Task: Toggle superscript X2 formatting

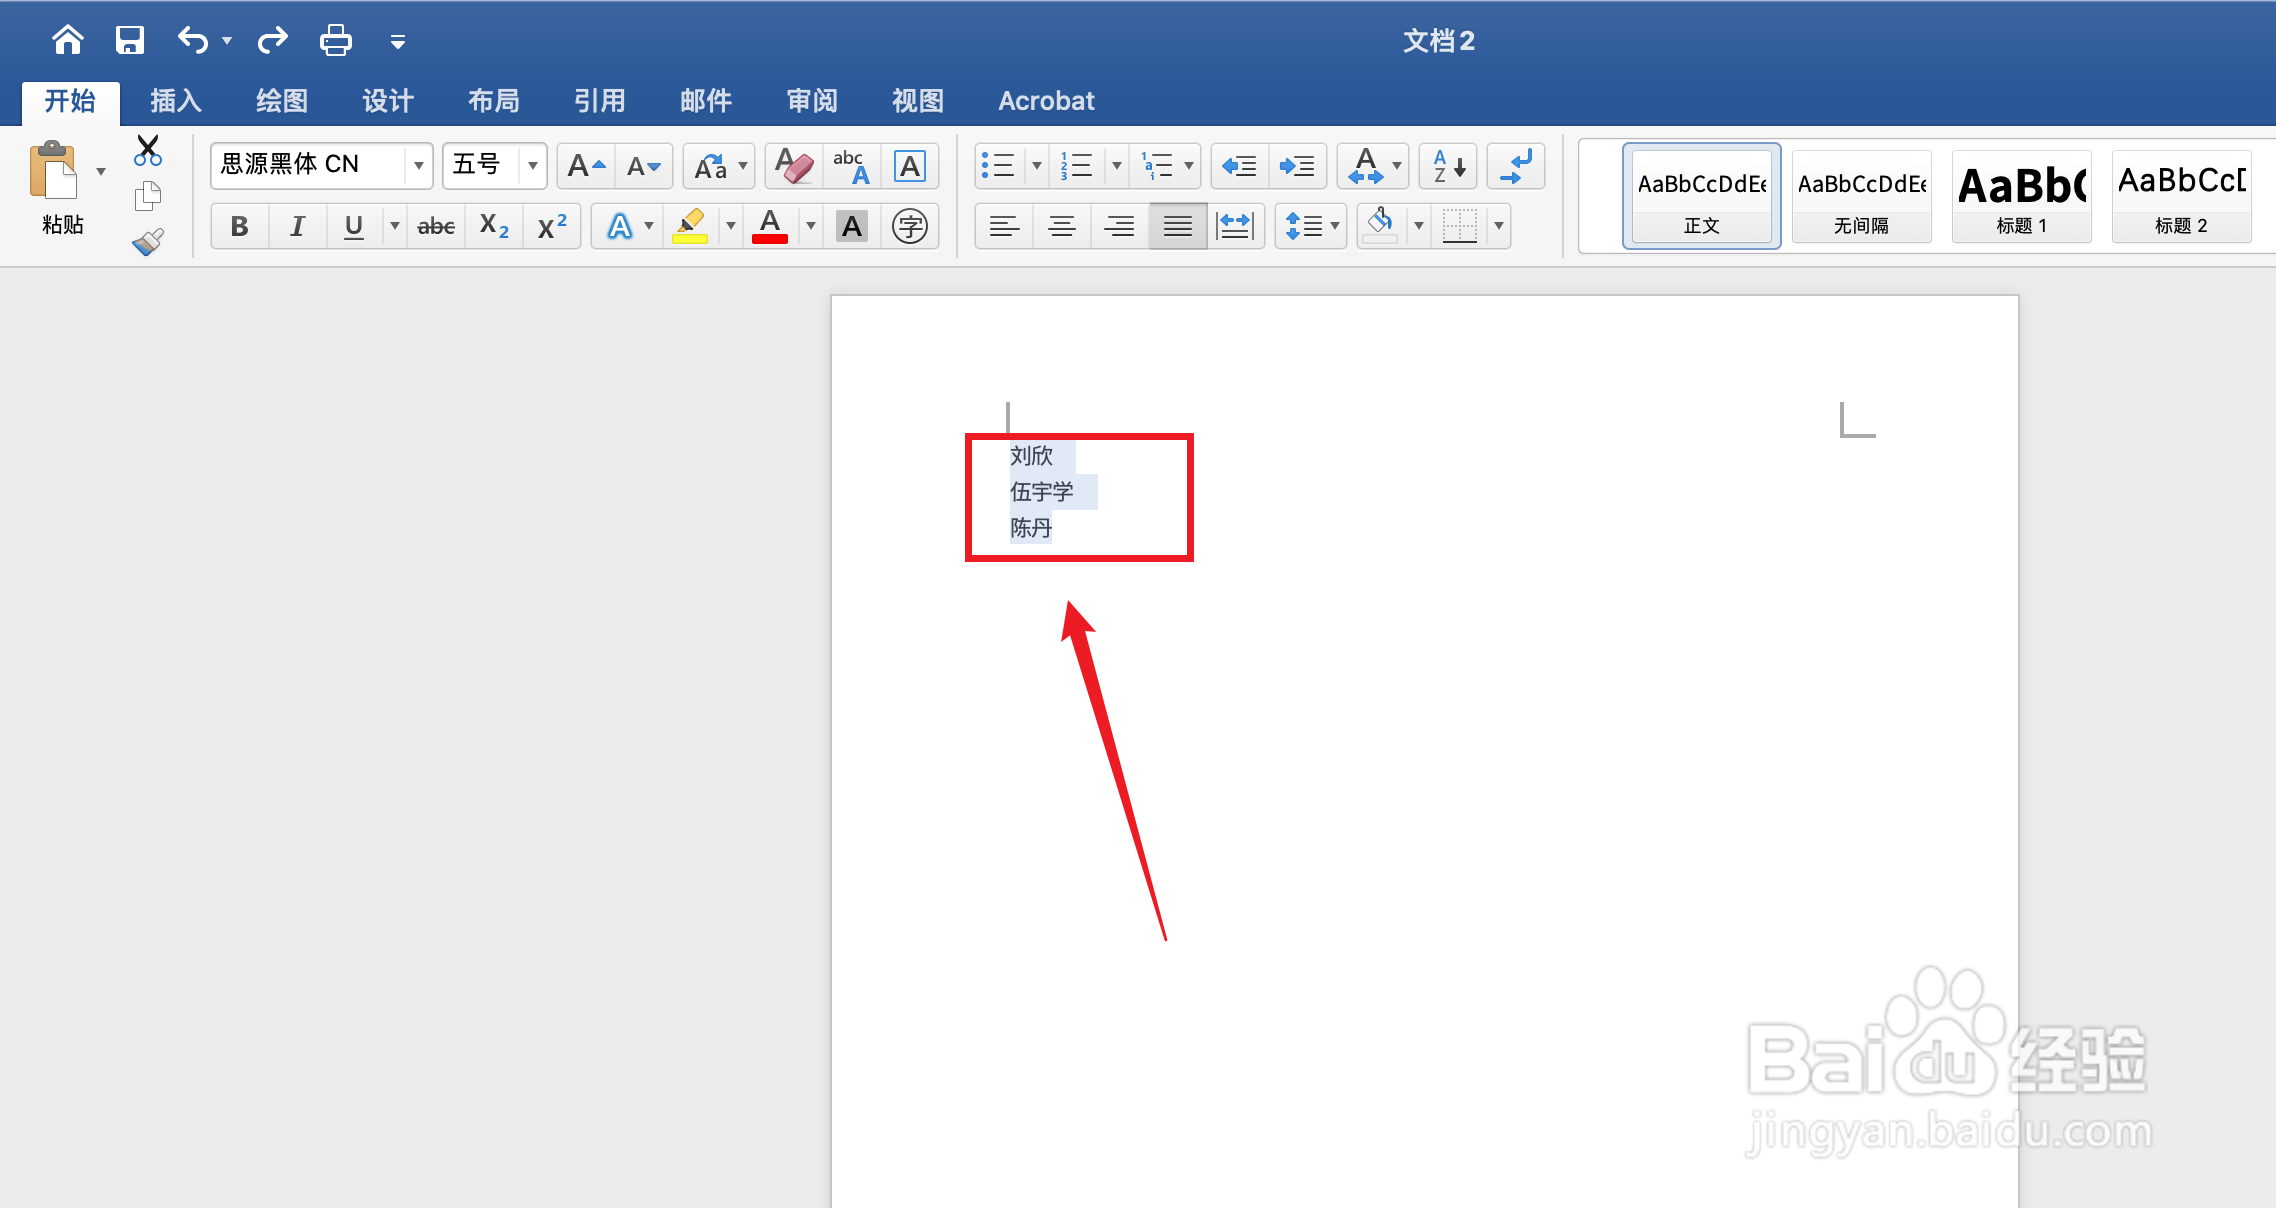Action: click(x=552, y=226)
